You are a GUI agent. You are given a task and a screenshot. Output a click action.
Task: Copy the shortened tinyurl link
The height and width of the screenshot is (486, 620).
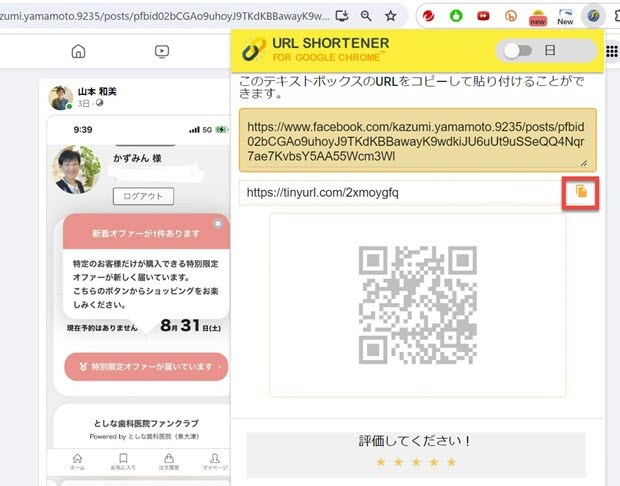[581, 192]
